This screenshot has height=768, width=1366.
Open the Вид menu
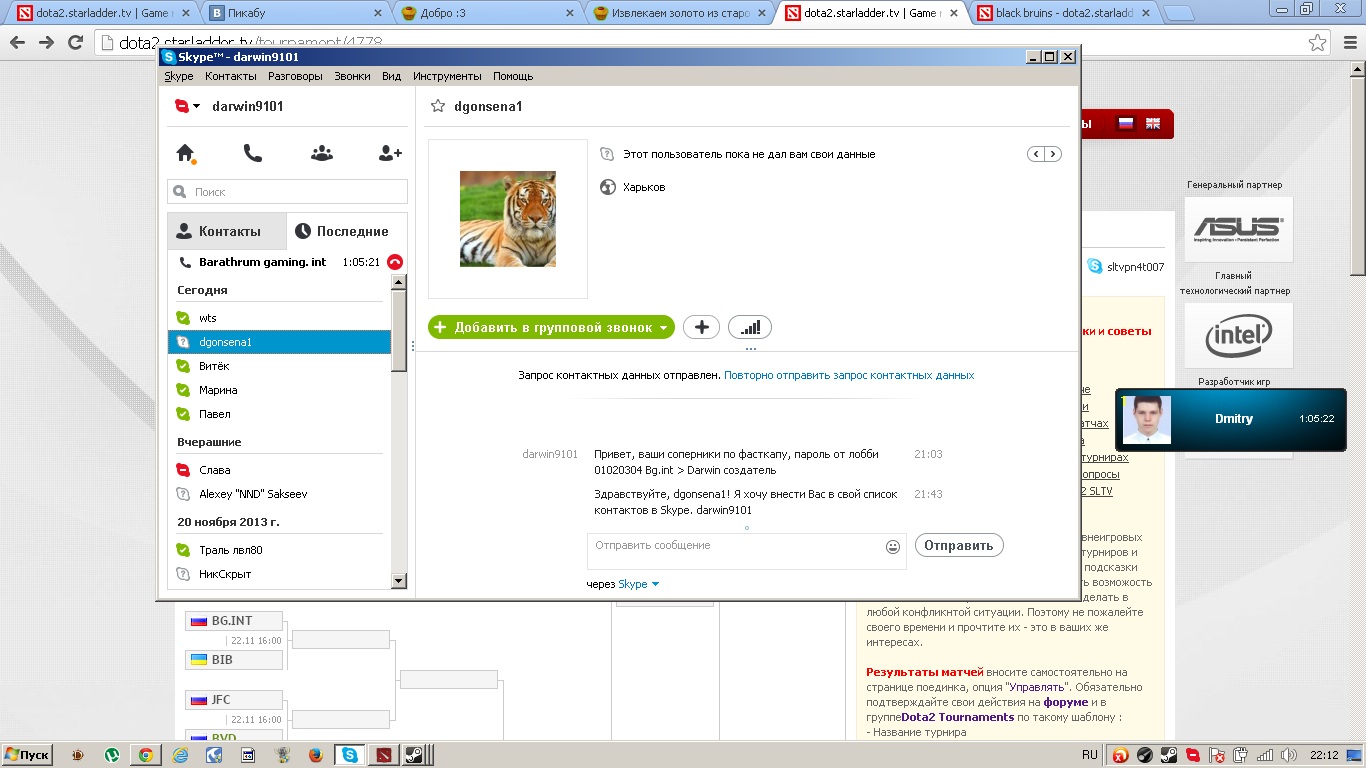point(391,76)
